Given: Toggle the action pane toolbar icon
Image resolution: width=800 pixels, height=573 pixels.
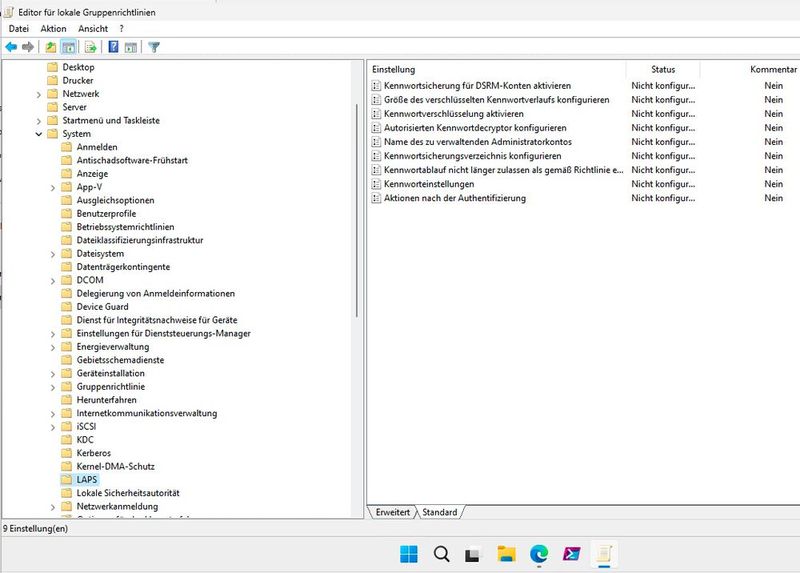Looking at the screenshot, I should tap(131, 47).
